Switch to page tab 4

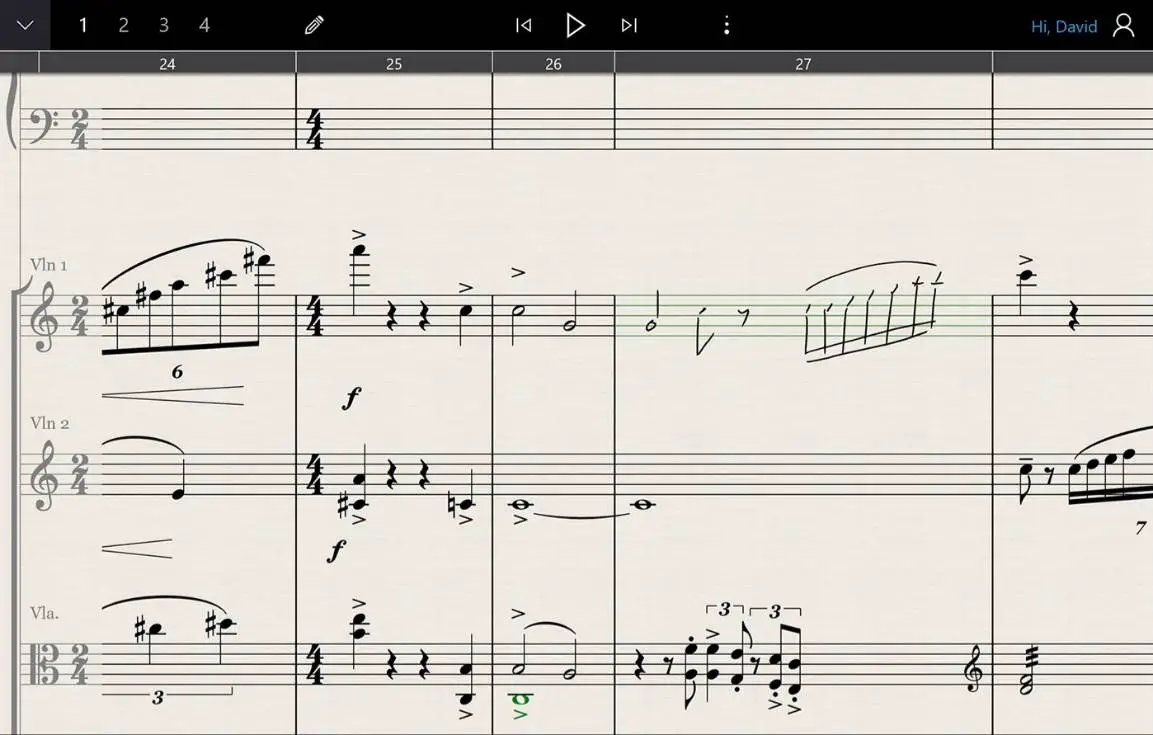[204, 26]
